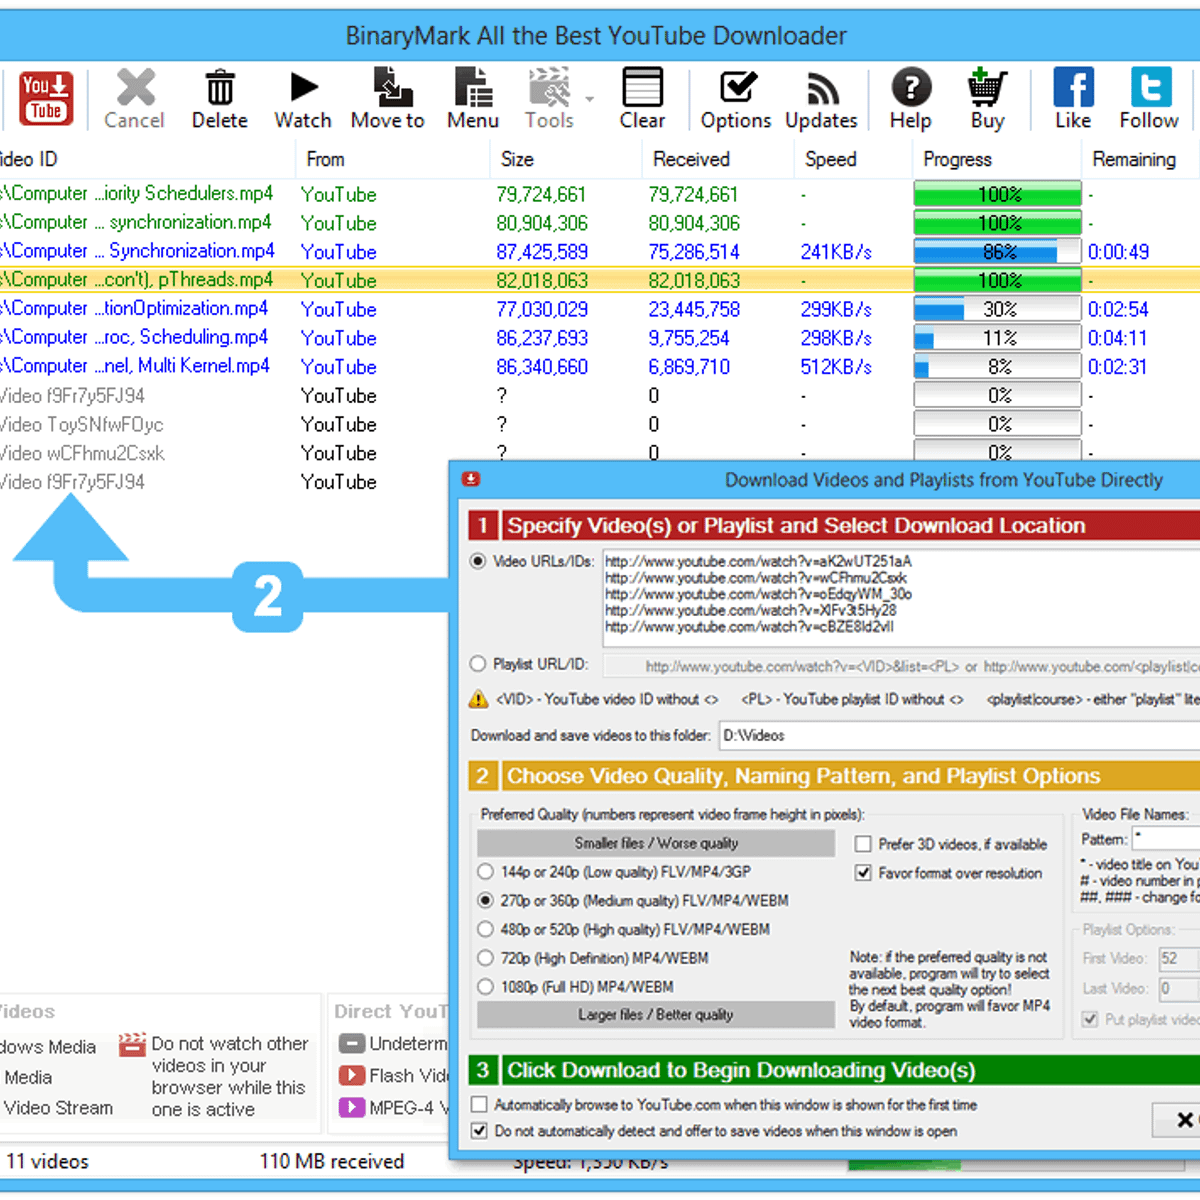The image size is (1200, 1200).
Task: Click the Smaller files / Worse quality bar
Action: (x=656, y=843)
